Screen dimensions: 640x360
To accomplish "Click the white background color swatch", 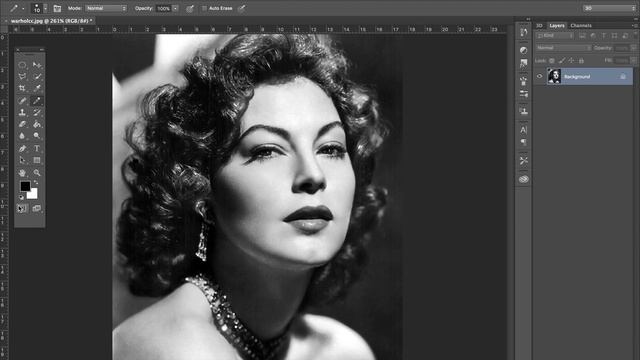I will [33, 194].
